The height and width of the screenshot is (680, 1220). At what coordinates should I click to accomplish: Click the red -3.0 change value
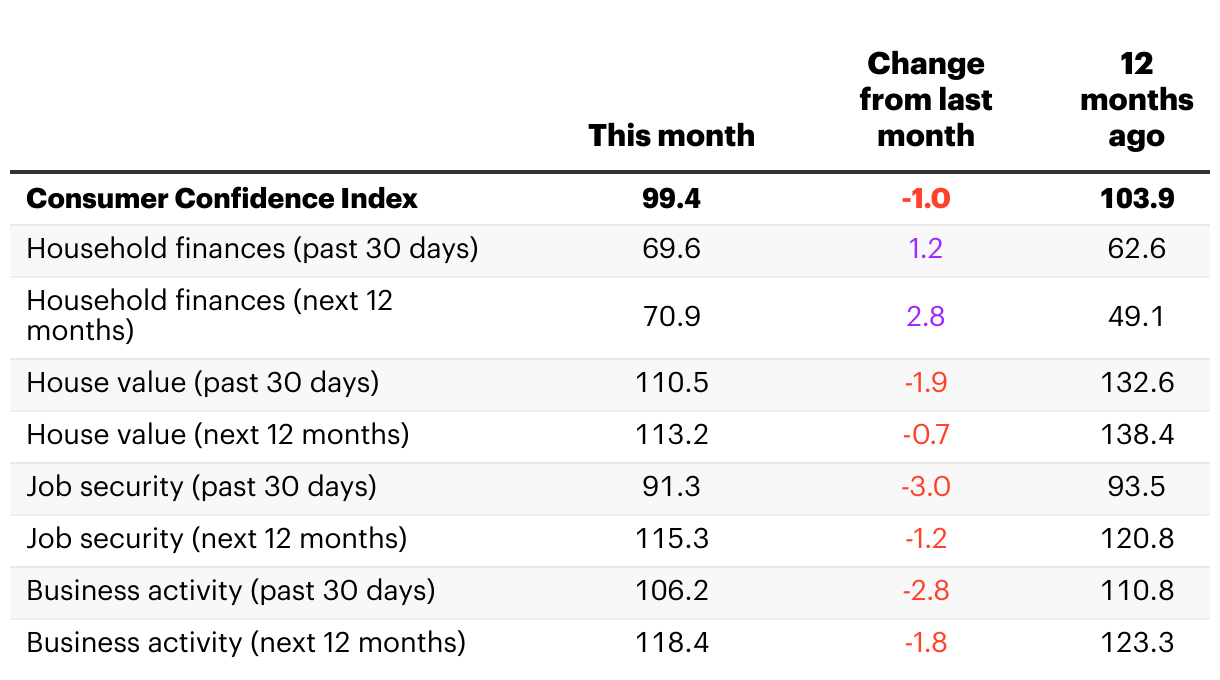click(925, 487)
